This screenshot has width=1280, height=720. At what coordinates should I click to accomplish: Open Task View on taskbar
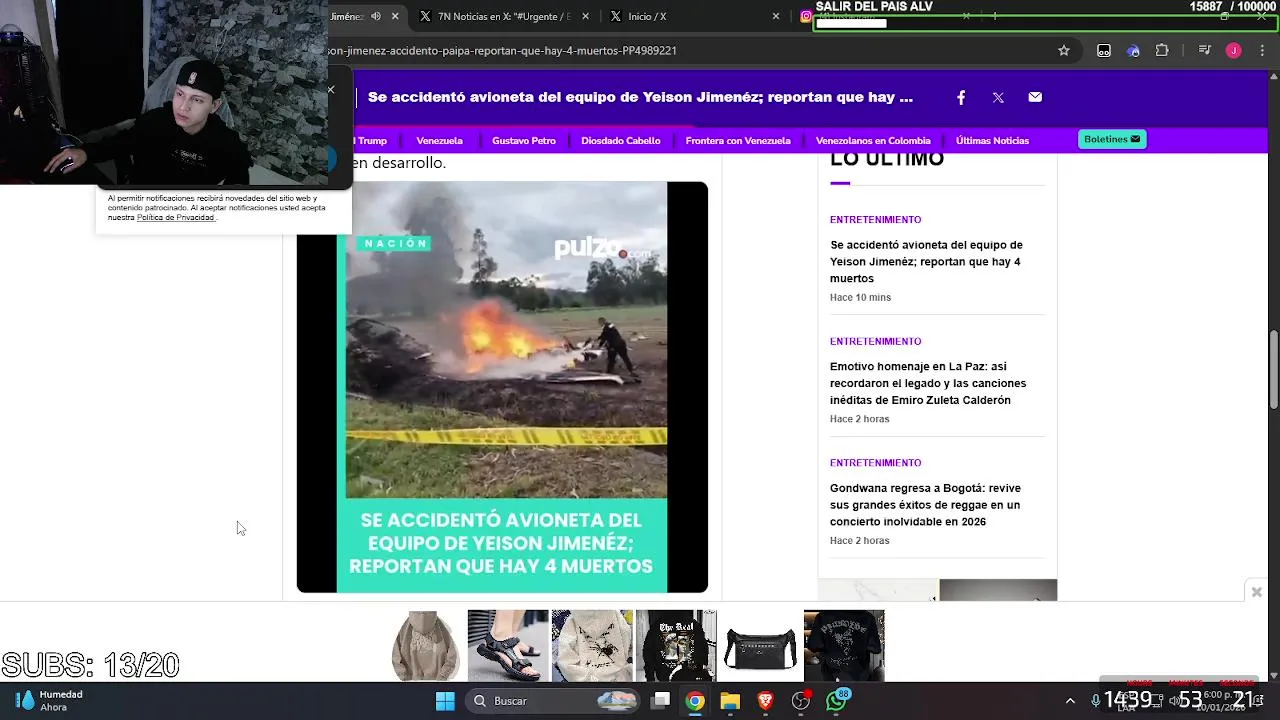pyautogui.click(x=661, y=701)
